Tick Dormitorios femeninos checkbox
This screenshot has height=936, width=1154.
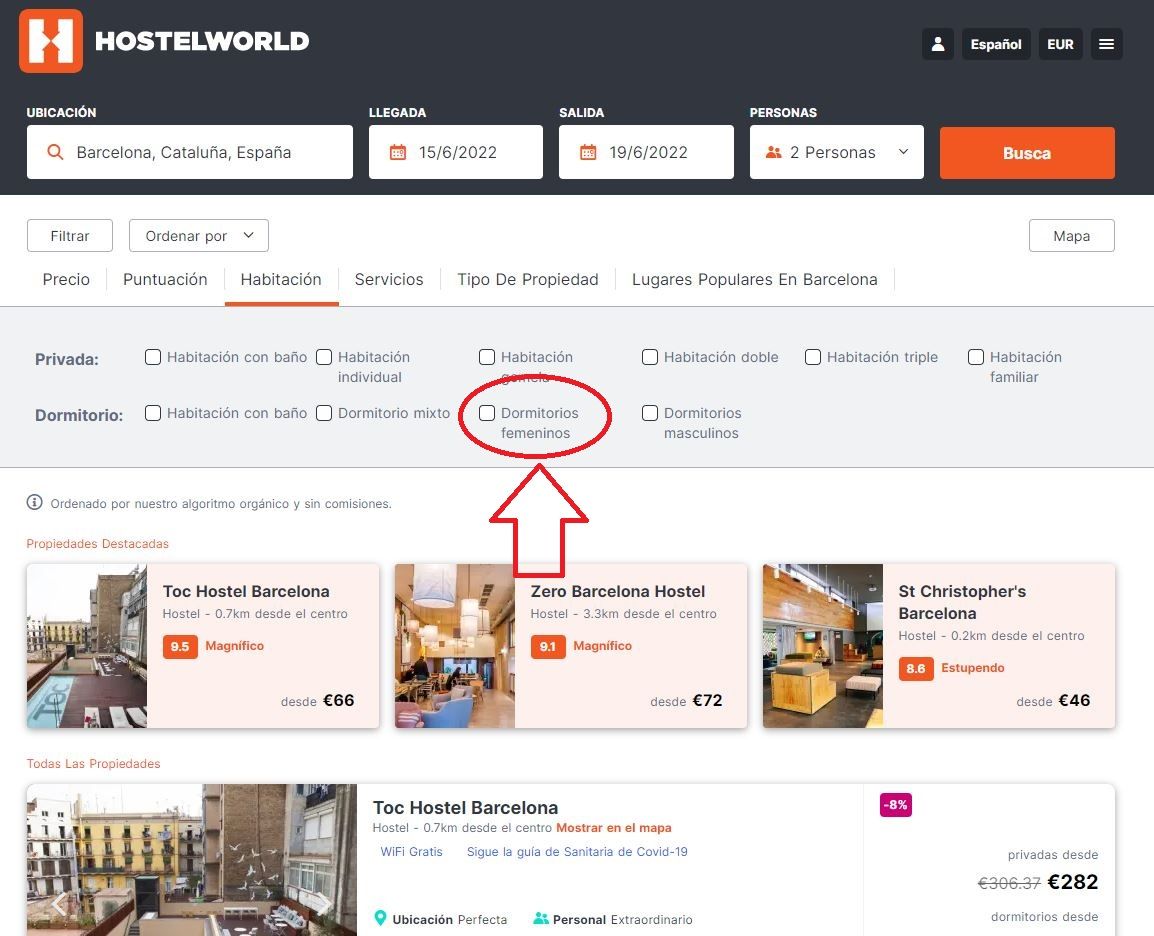pyautogui.click(x=487, y=413)
